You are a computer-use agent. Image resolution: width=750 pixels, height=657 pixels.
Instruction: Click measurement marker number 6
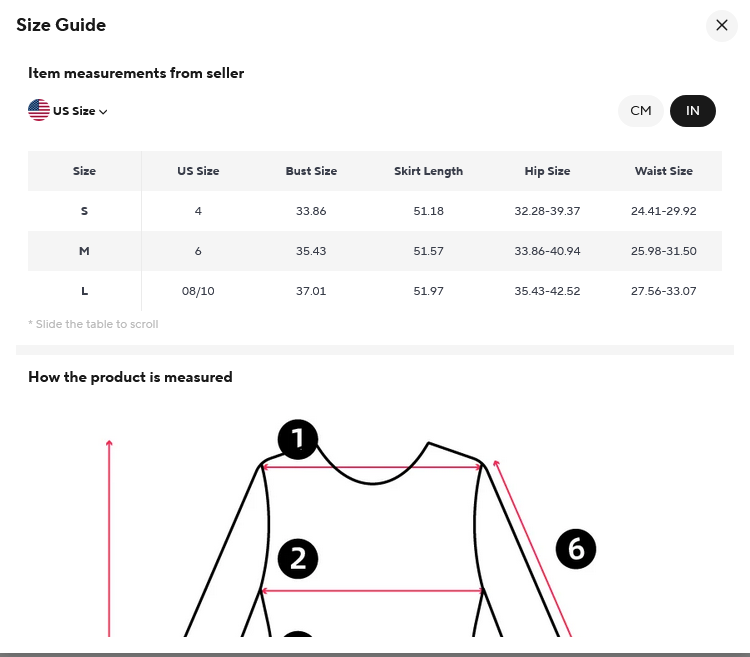[x=575, y=548]
